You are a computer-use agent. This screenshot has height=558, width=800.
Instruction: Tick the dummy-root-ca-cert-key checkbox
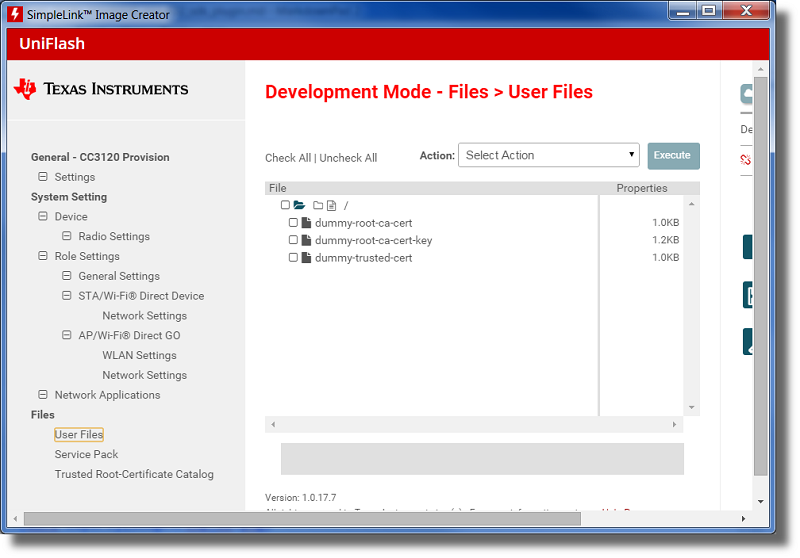[293, 240]
